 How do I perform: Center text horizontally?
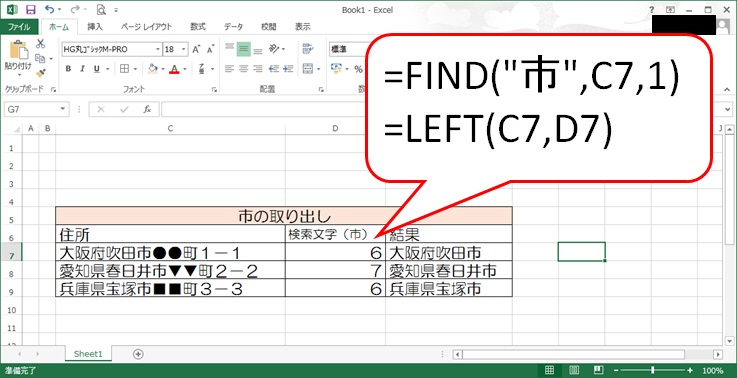pos(243,69)
